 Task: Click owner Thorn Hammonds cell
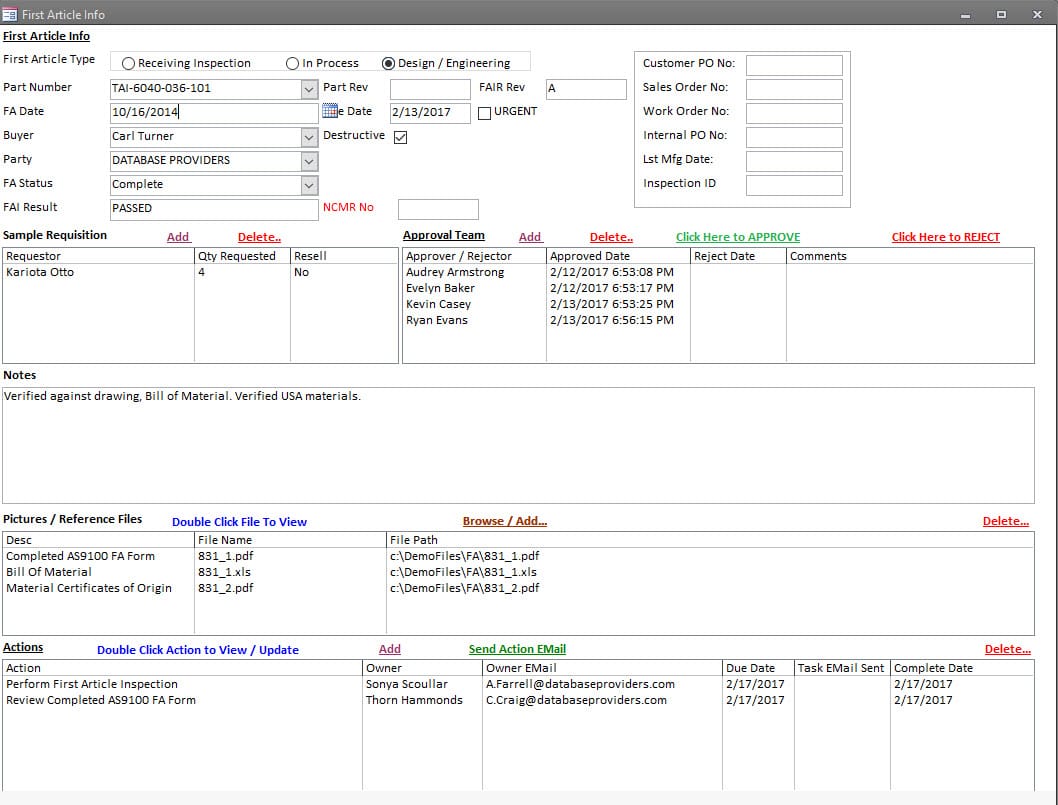pyautogui.click(x=414, y=700)
